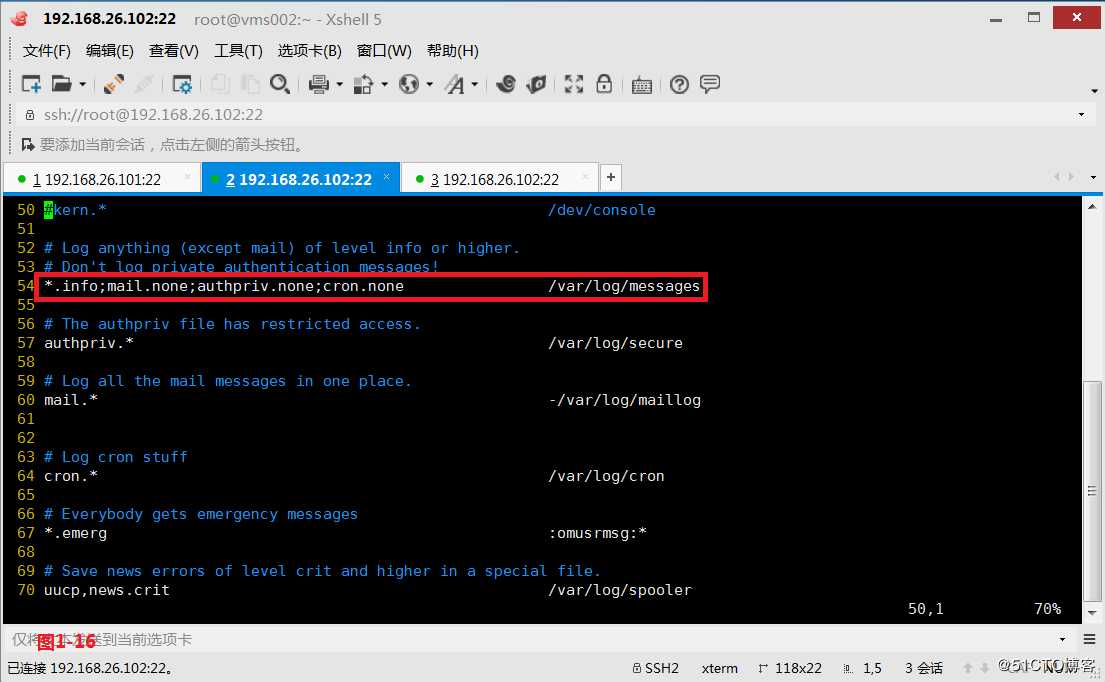Click the New session icon
Image resolution: width=1105 pixels, height=682 pixels.
(32, 85)
